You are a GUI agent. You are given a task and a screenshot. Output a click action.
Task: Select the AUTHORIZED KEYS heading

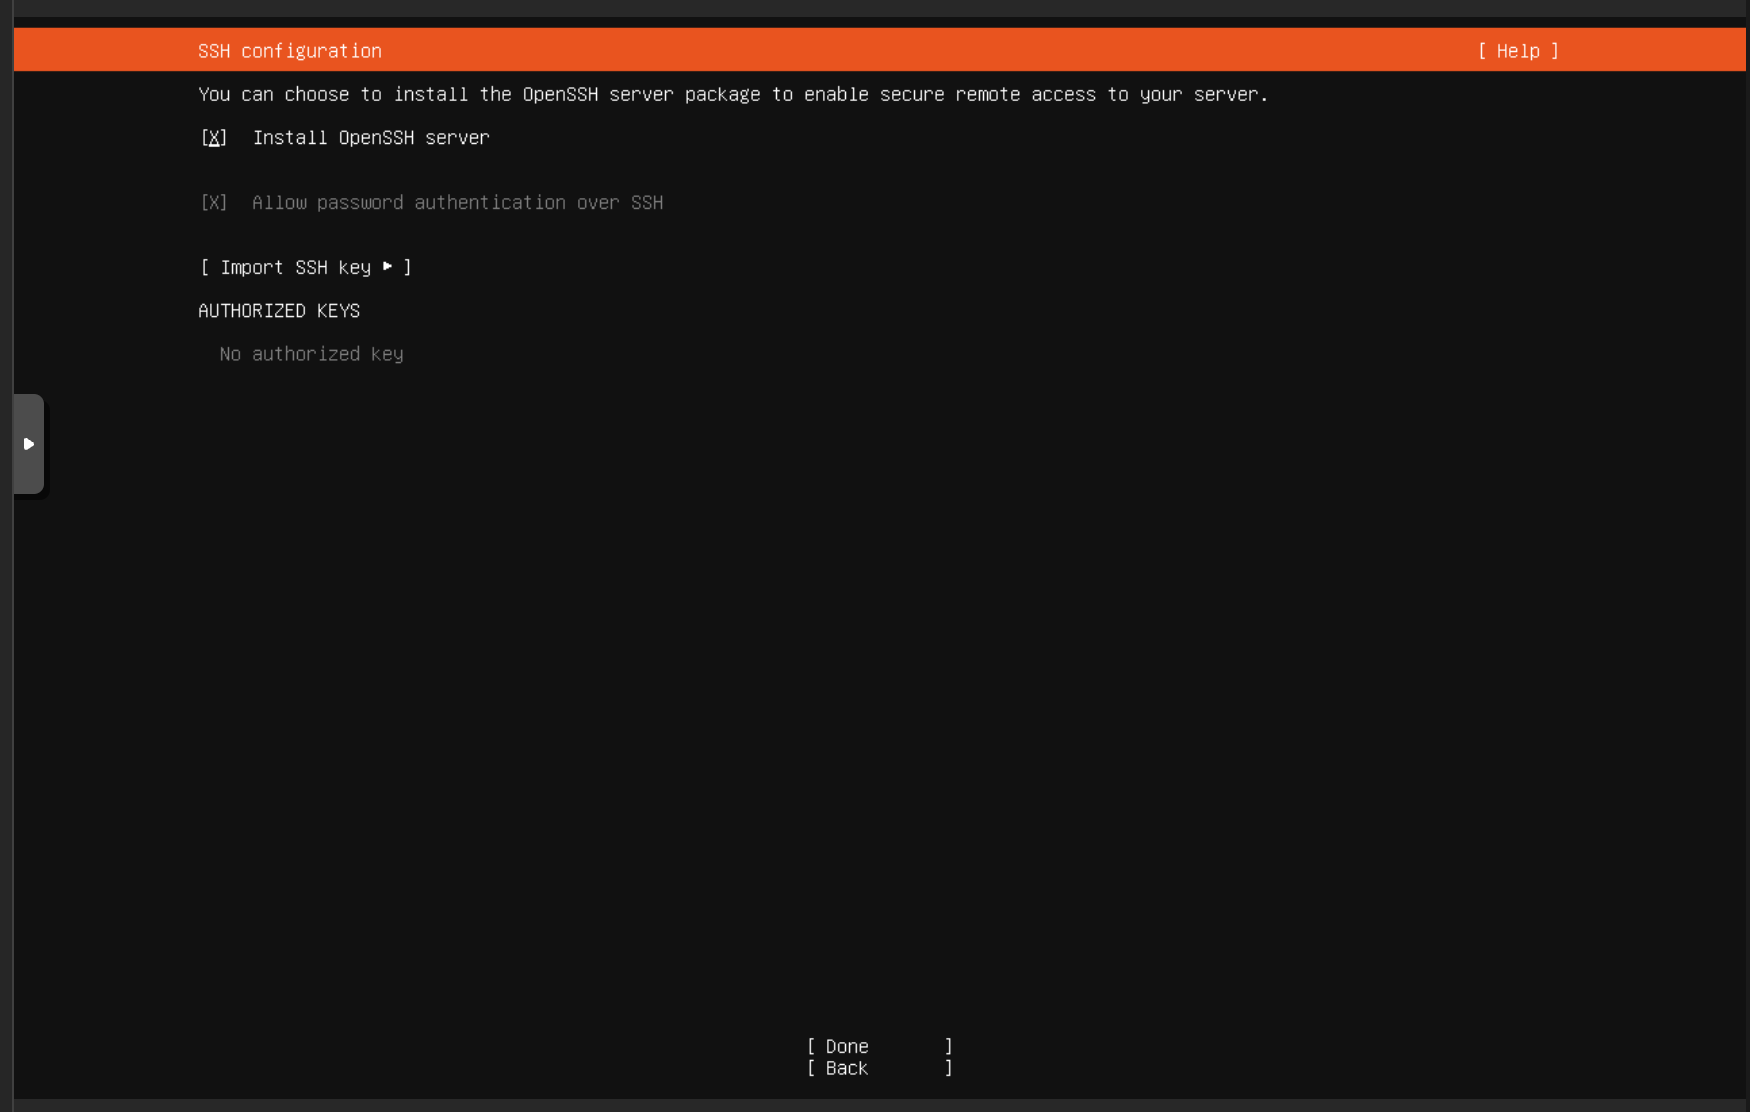[279, 311]
